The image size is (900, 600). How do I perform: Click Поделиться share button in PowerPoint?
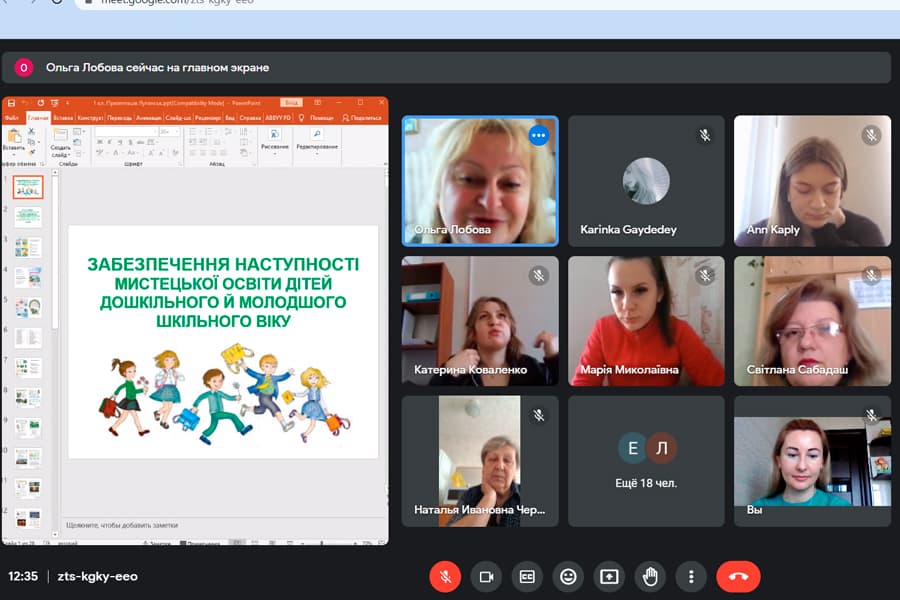(362, 118)
